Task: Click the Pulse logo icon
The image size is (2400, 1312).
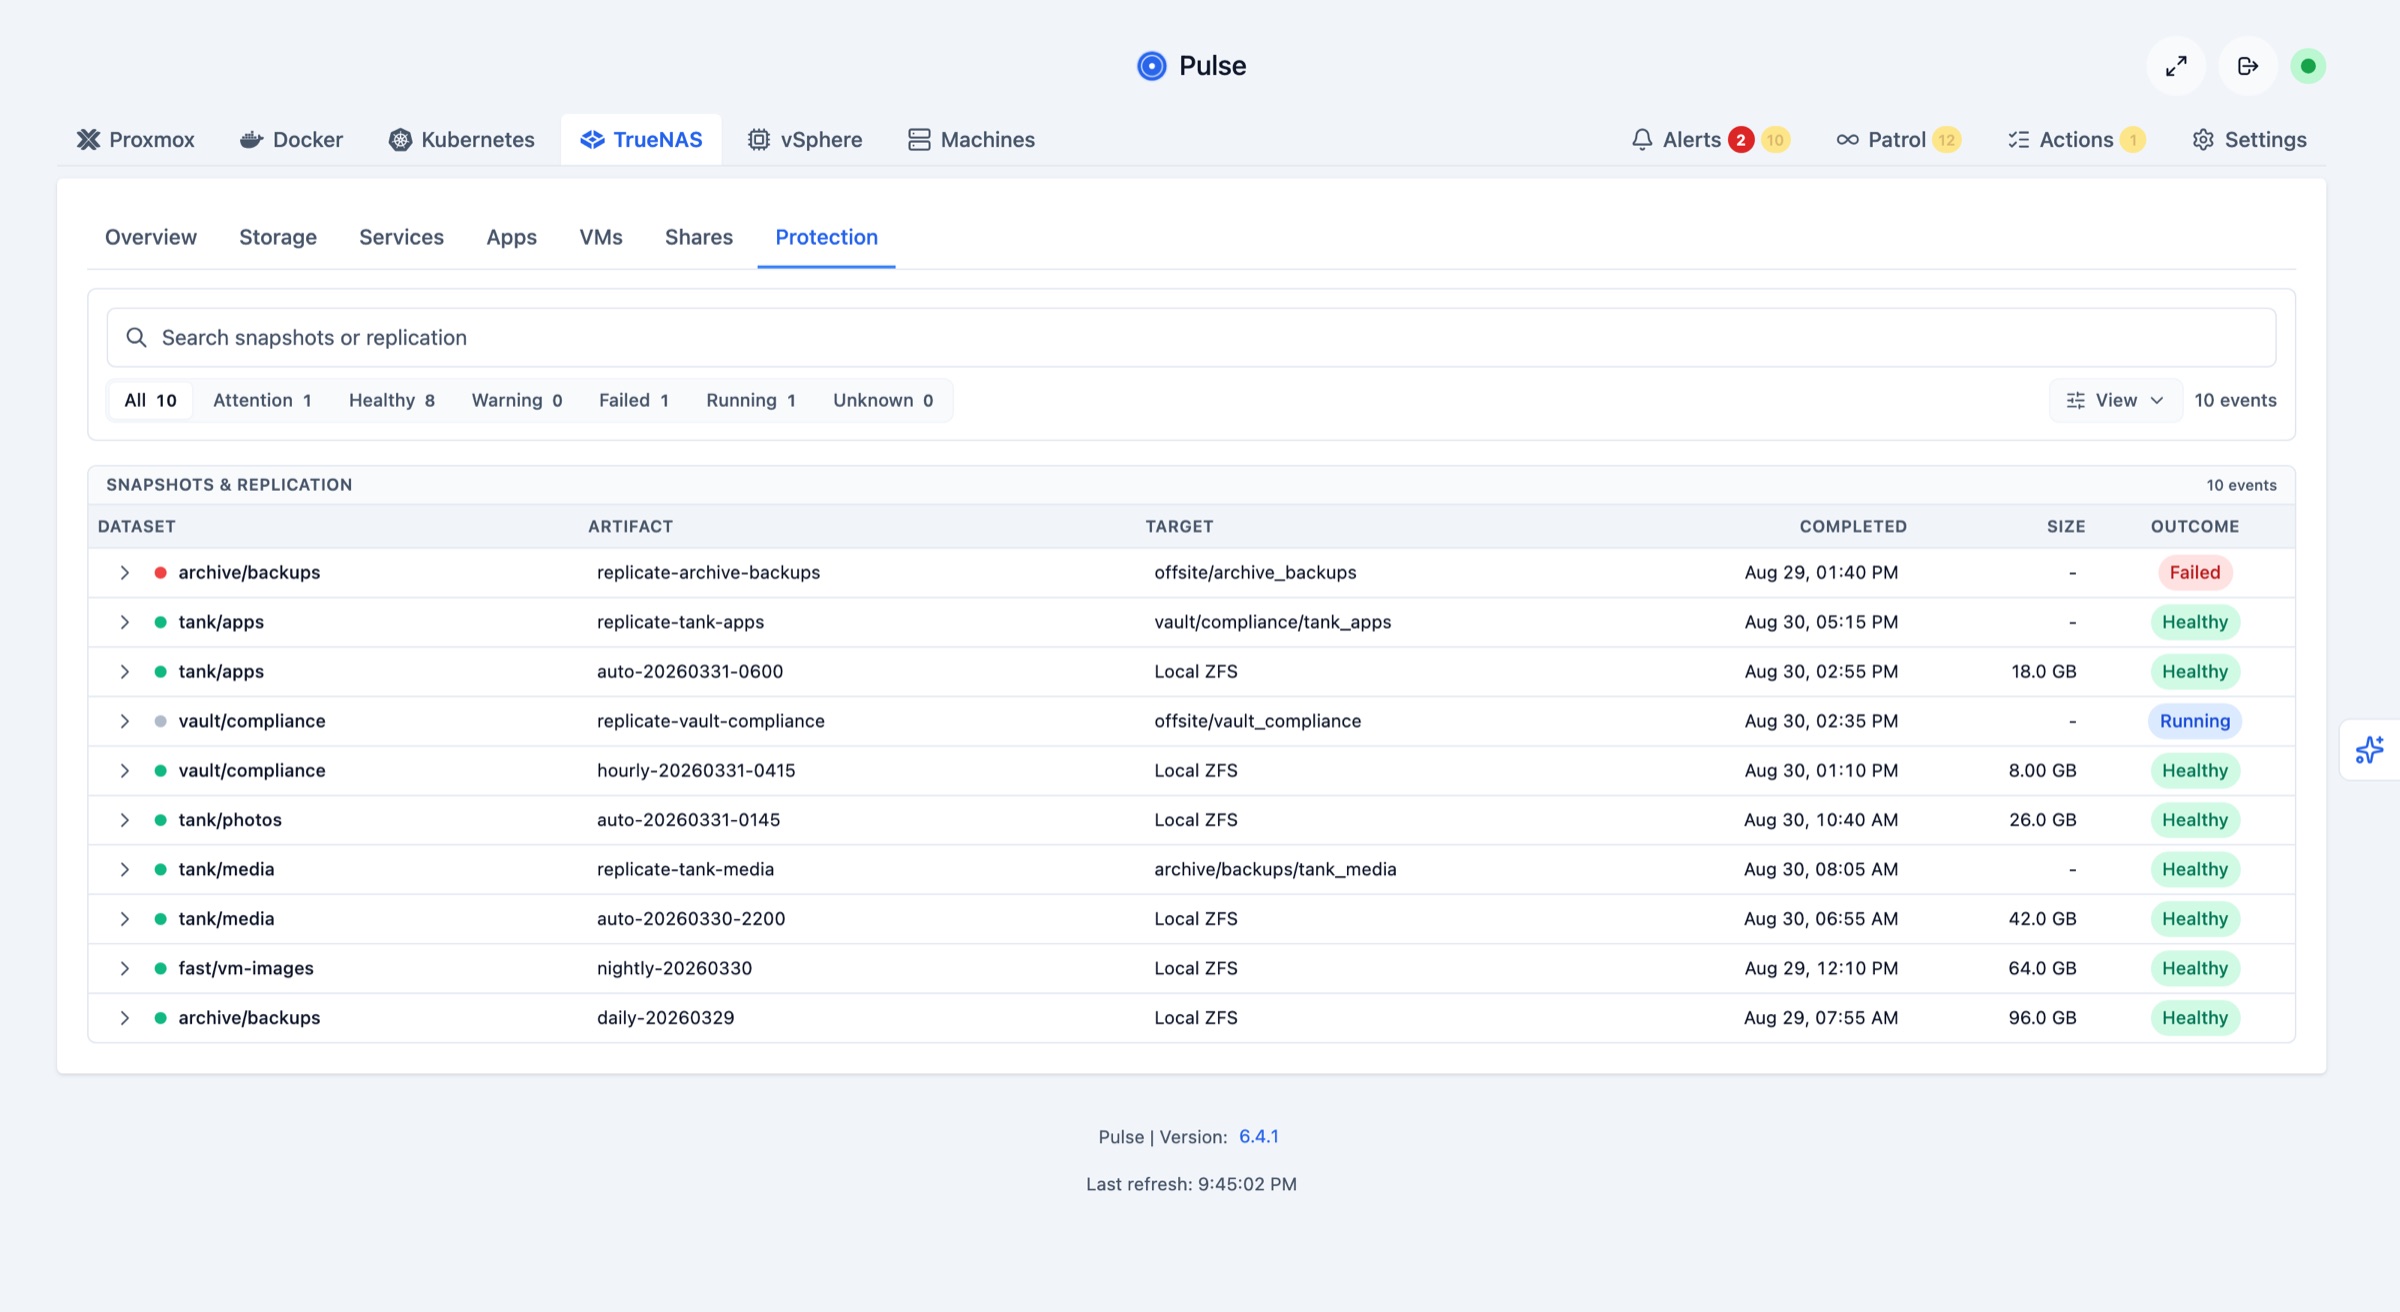Action: [1152, 66]
